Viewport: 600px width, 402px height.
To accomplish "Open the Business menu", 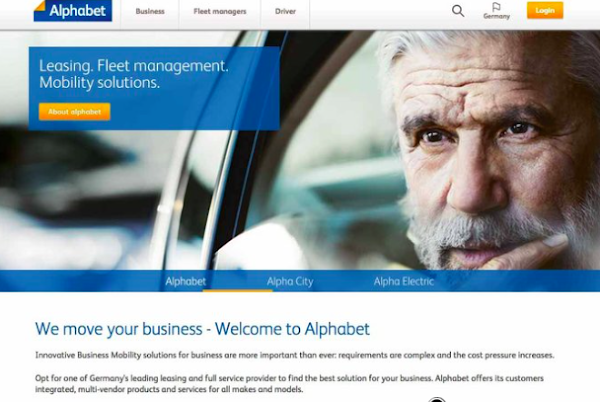I will click(150, 11).
